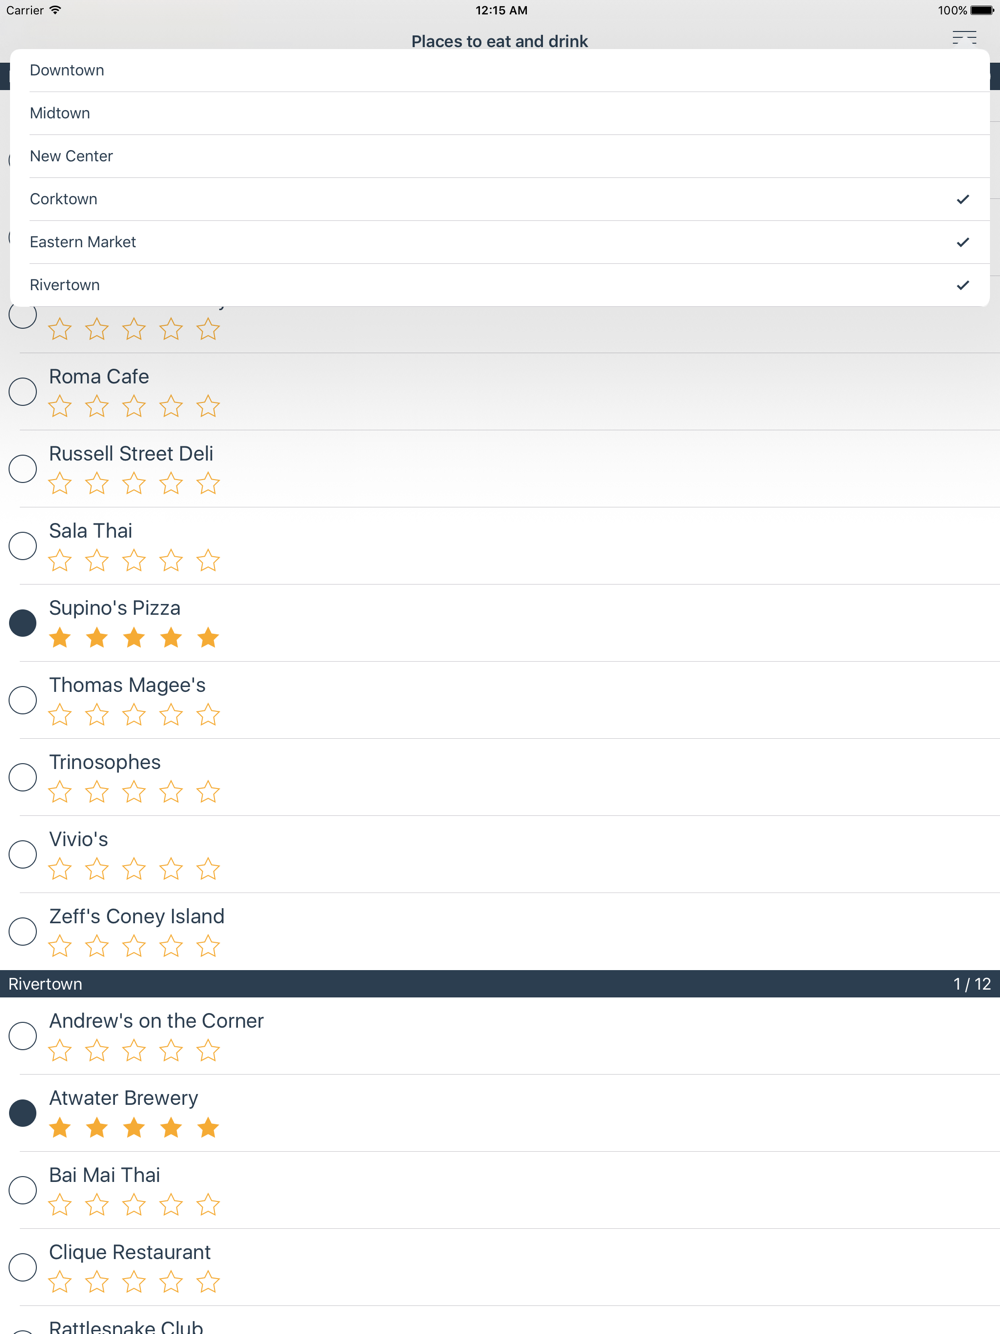Rate Sala Thai four stars

click(171, 560)
